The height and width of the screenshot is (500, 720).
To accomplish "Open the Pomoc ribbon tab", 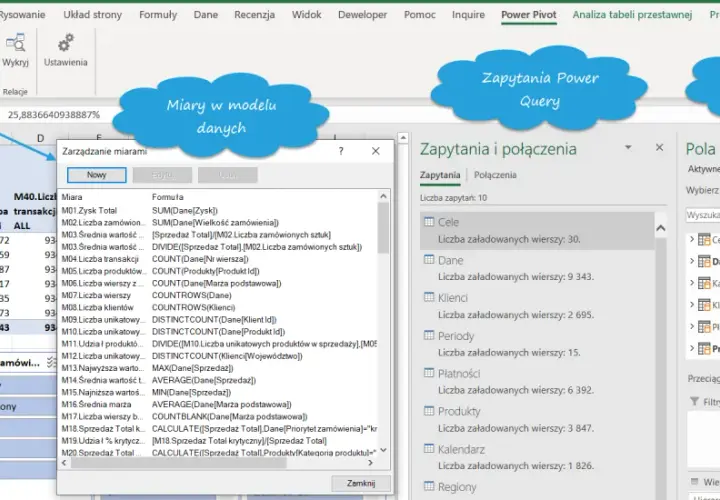I will 420,15.
